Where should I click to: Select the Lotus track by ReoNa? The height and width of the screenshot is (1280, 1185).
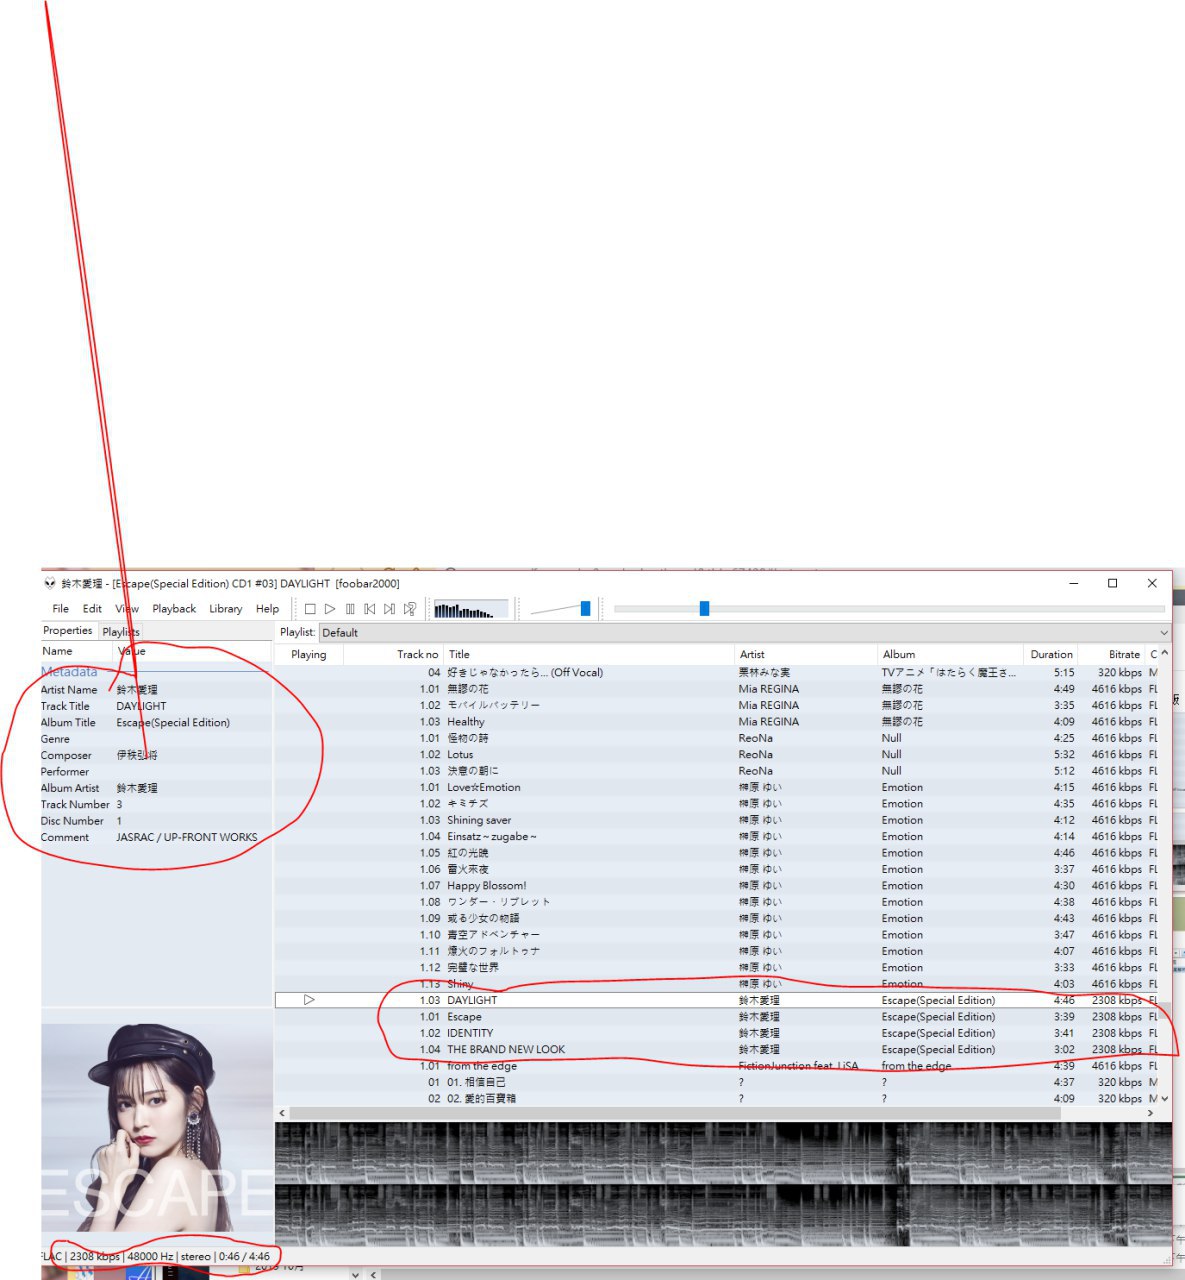point(716,755)
